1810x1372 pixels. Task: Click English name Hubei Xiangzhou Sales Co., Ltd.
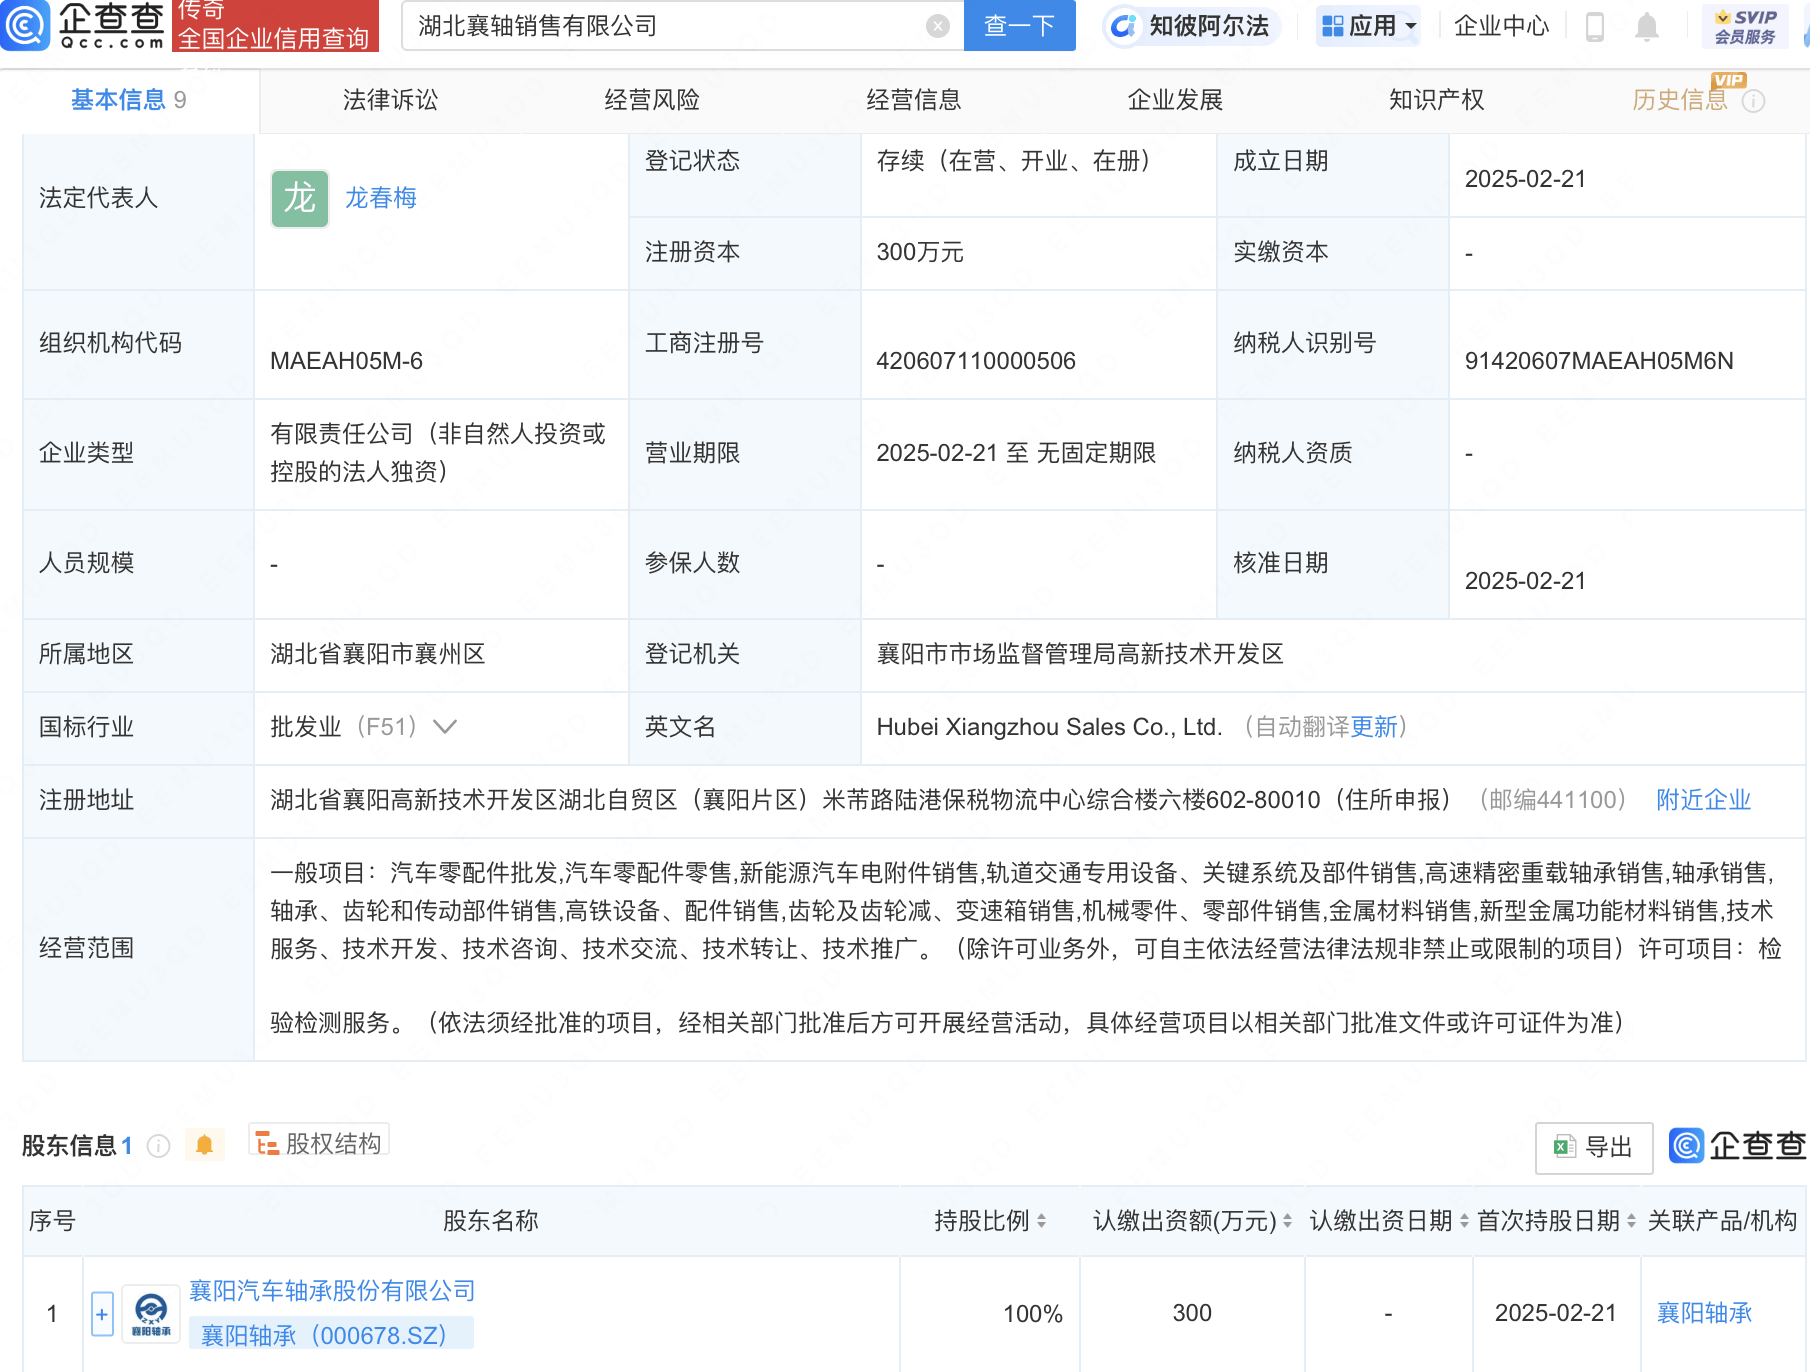coord(1049,727)
